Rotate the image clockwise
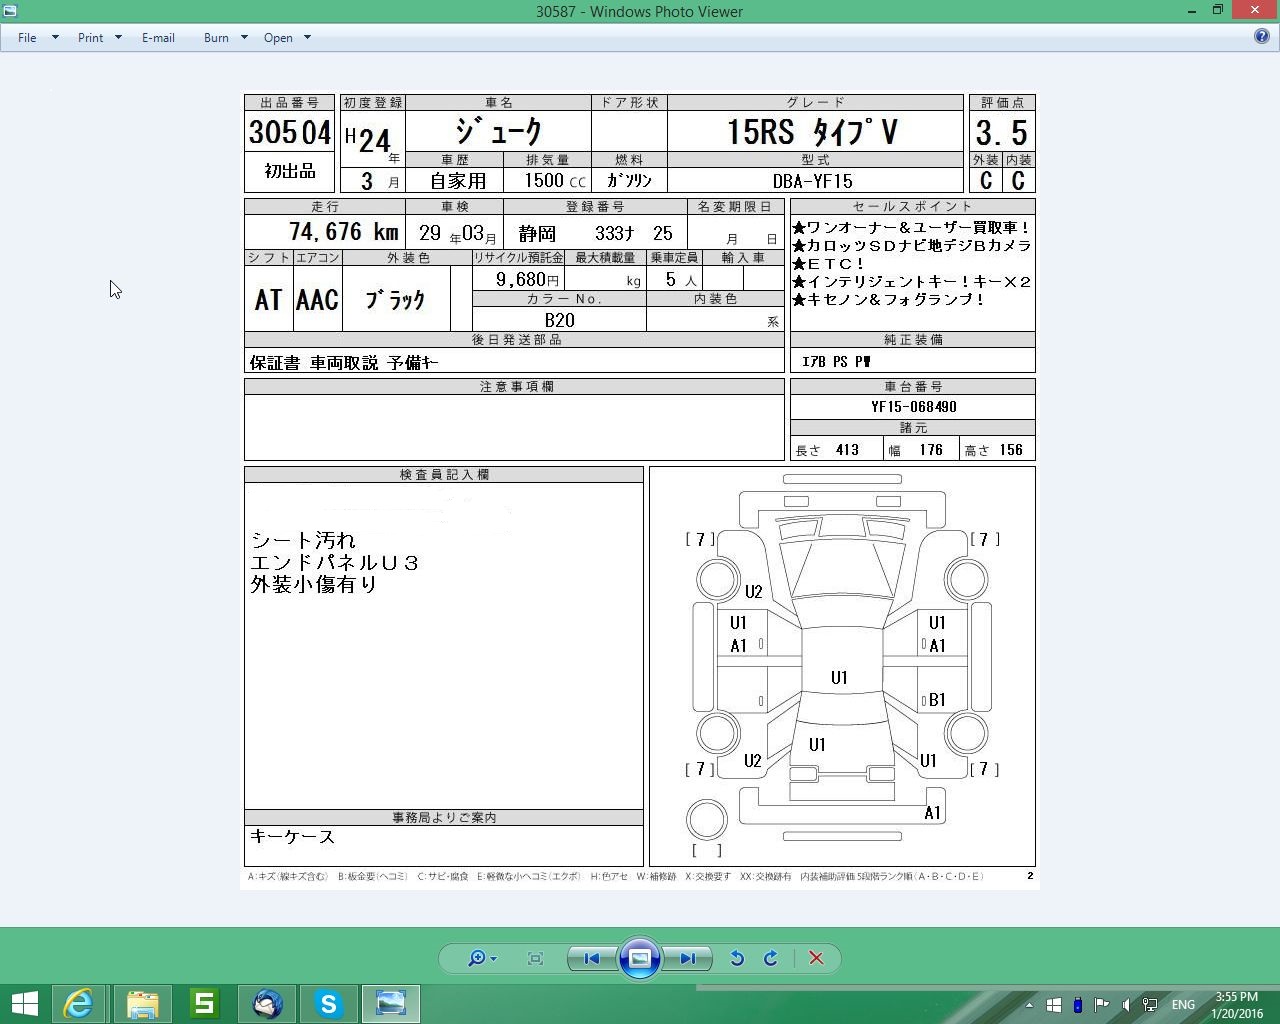The width and height of the screenshot is (1280, 1024). tap(771, 958)
